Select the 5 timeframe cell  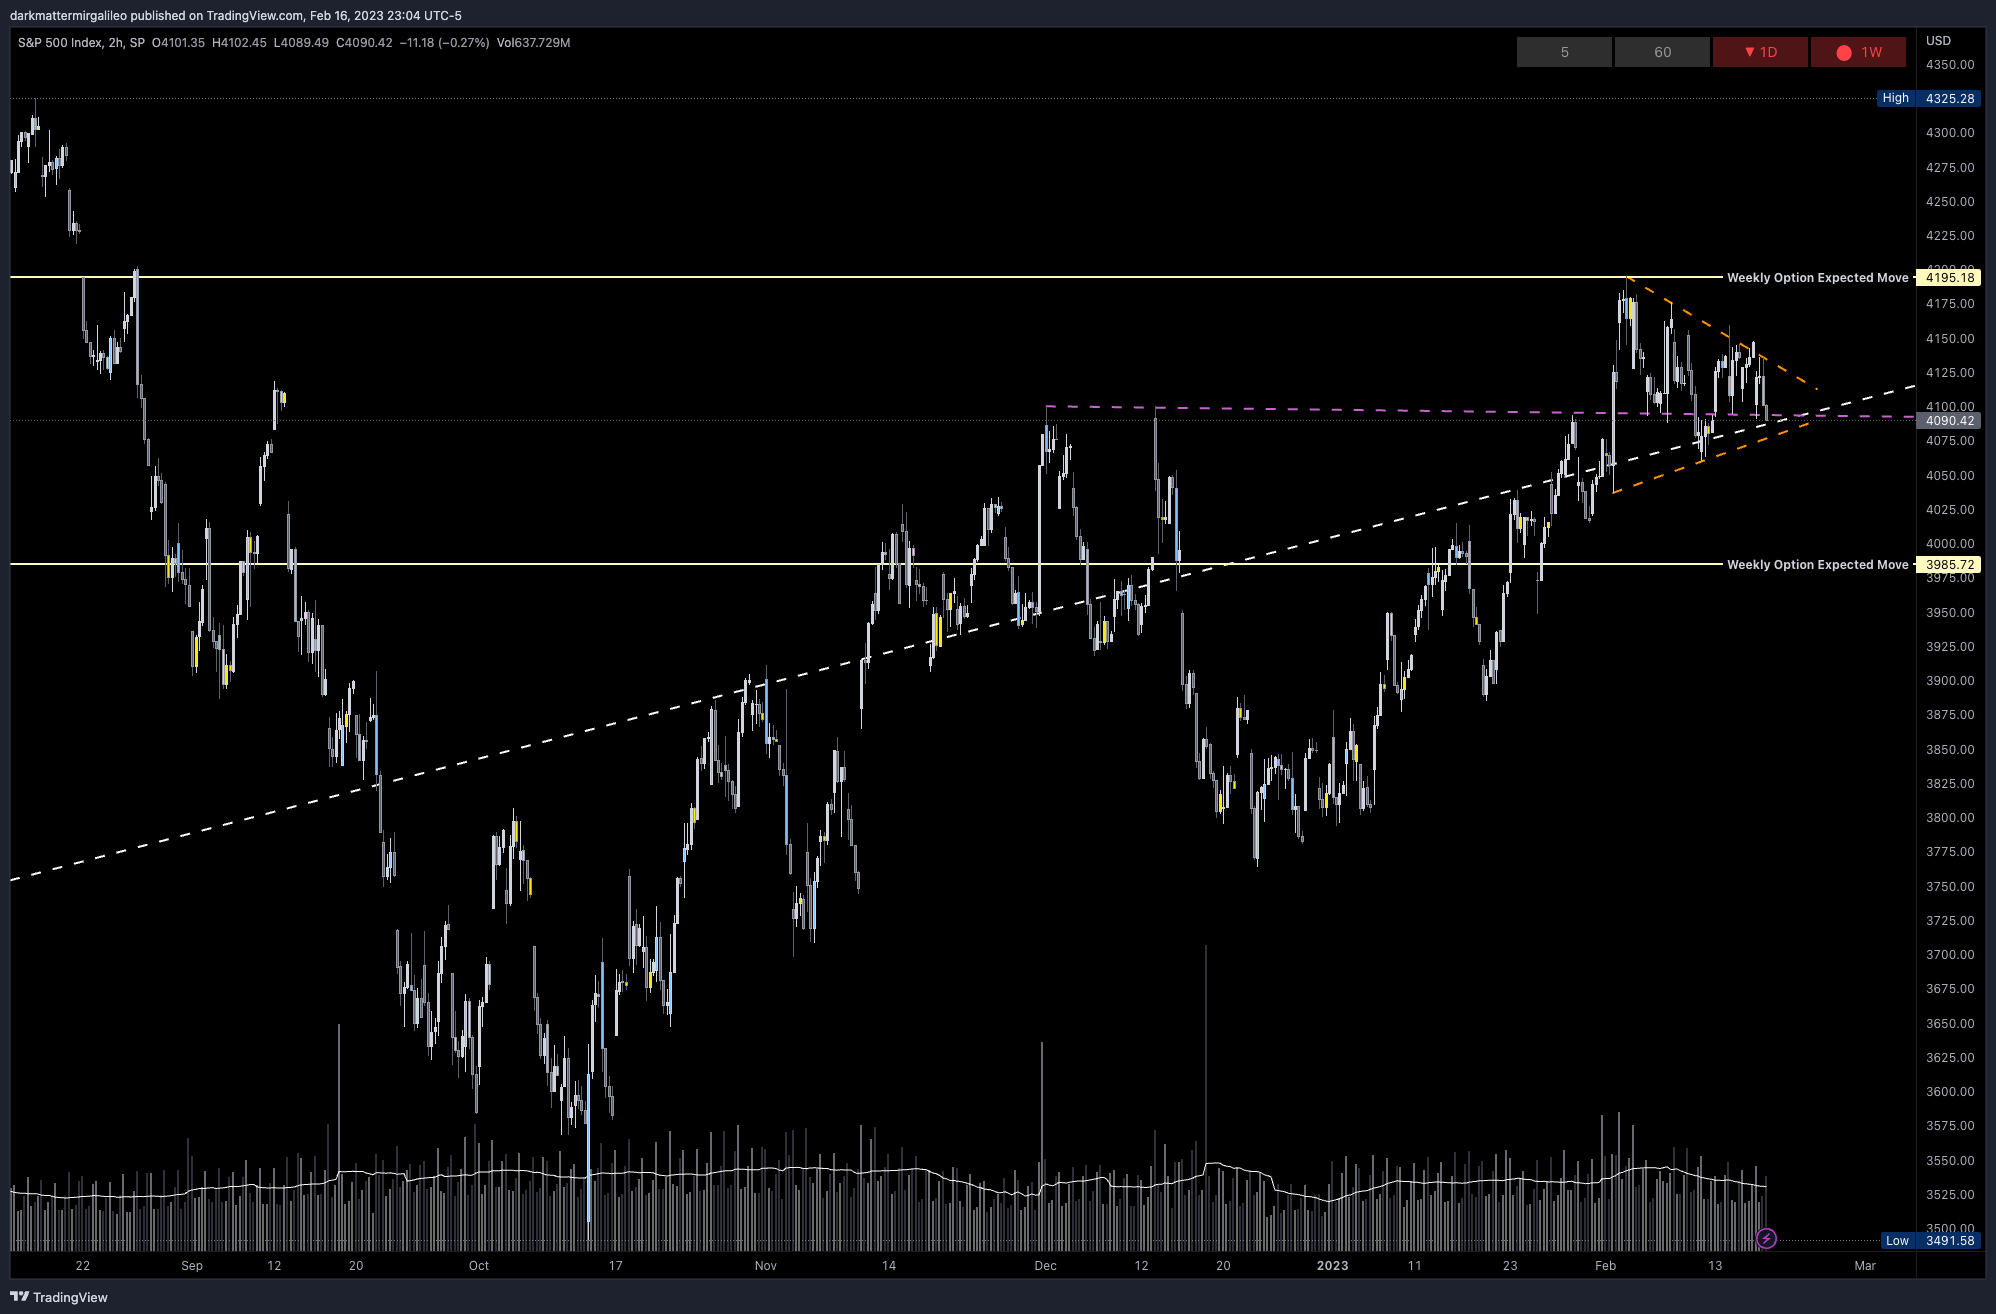click(x=1564, y=52)
